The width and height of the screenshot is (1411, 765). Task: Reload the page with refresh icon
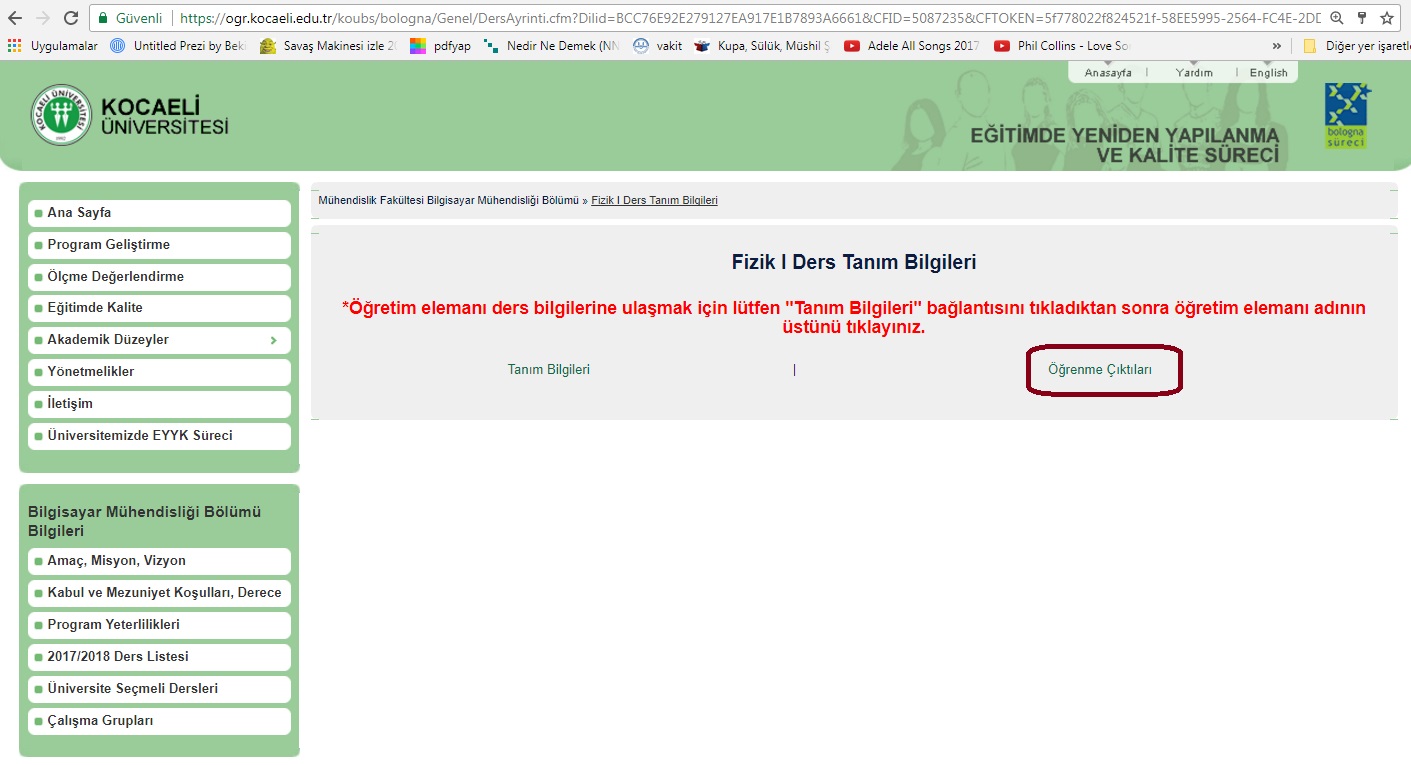(x=71, y=18)
